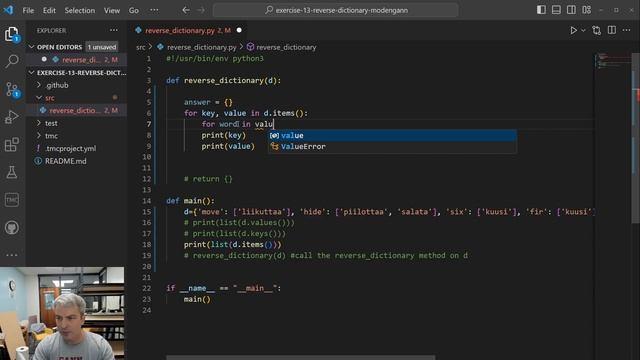Open the GitHub view icon
Viewport: 640px width, 360px height.
click(x=12, y=227)
